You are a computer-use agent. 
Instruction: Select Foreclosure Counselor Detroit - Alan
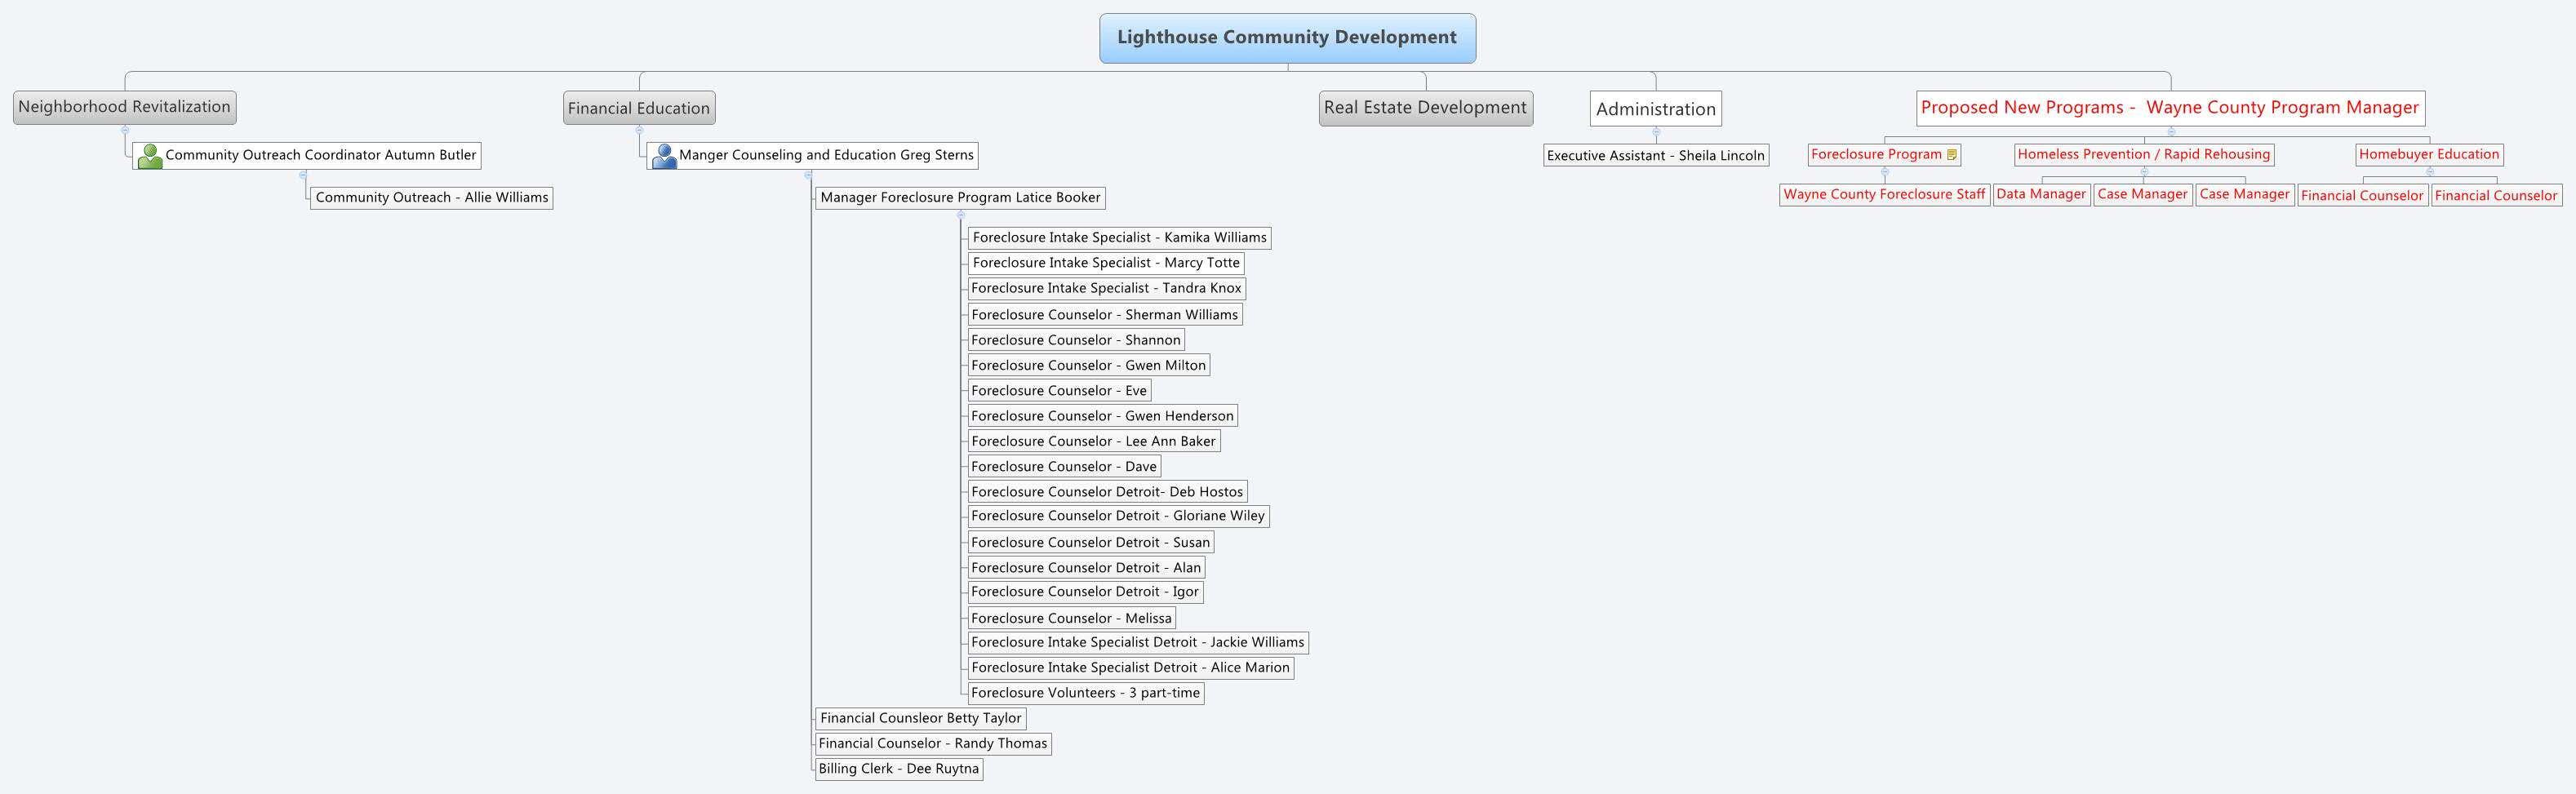(x=1086, y=568)
